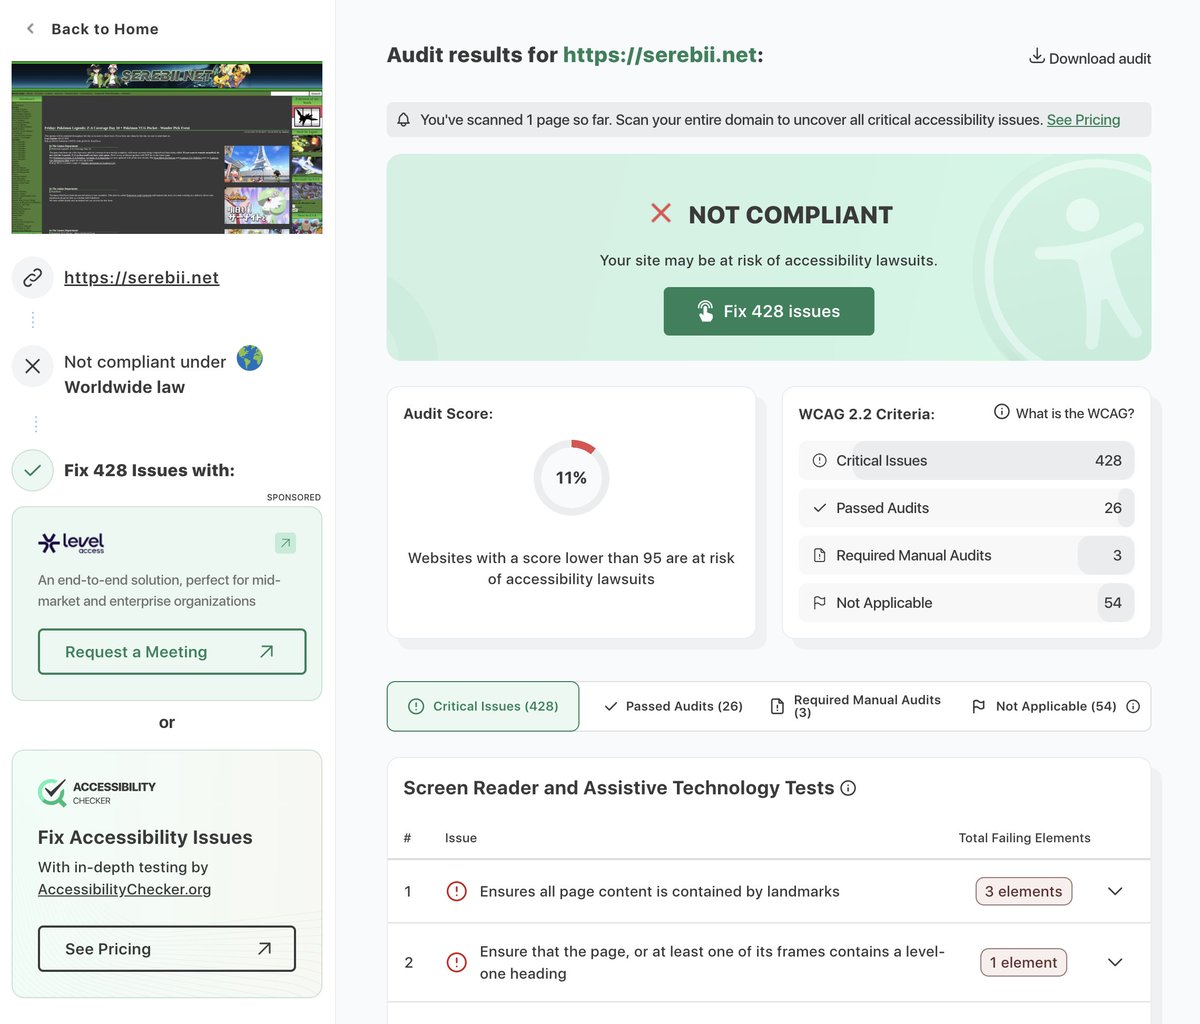1200x1024 pixels.
Task: Click the Passed Audits 26 criteria row
Action: [966, 508]
